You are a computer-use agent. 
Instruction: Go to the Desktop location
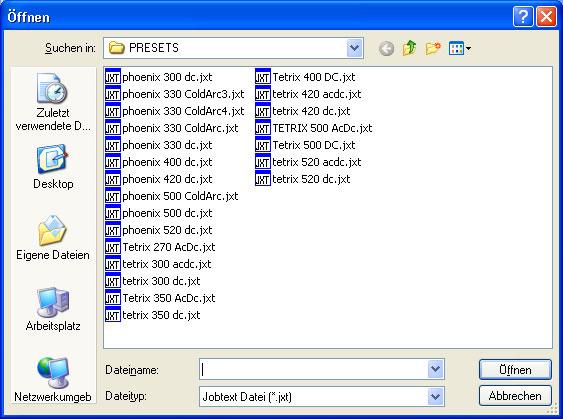coord(53,167)
